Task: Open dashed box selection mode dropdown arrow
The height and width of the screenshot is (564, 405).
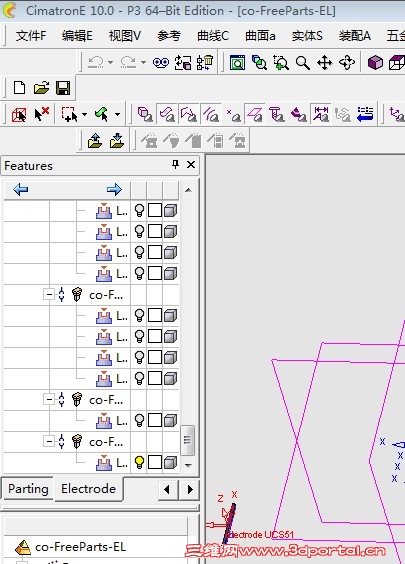Action: [x=85, y=114]
